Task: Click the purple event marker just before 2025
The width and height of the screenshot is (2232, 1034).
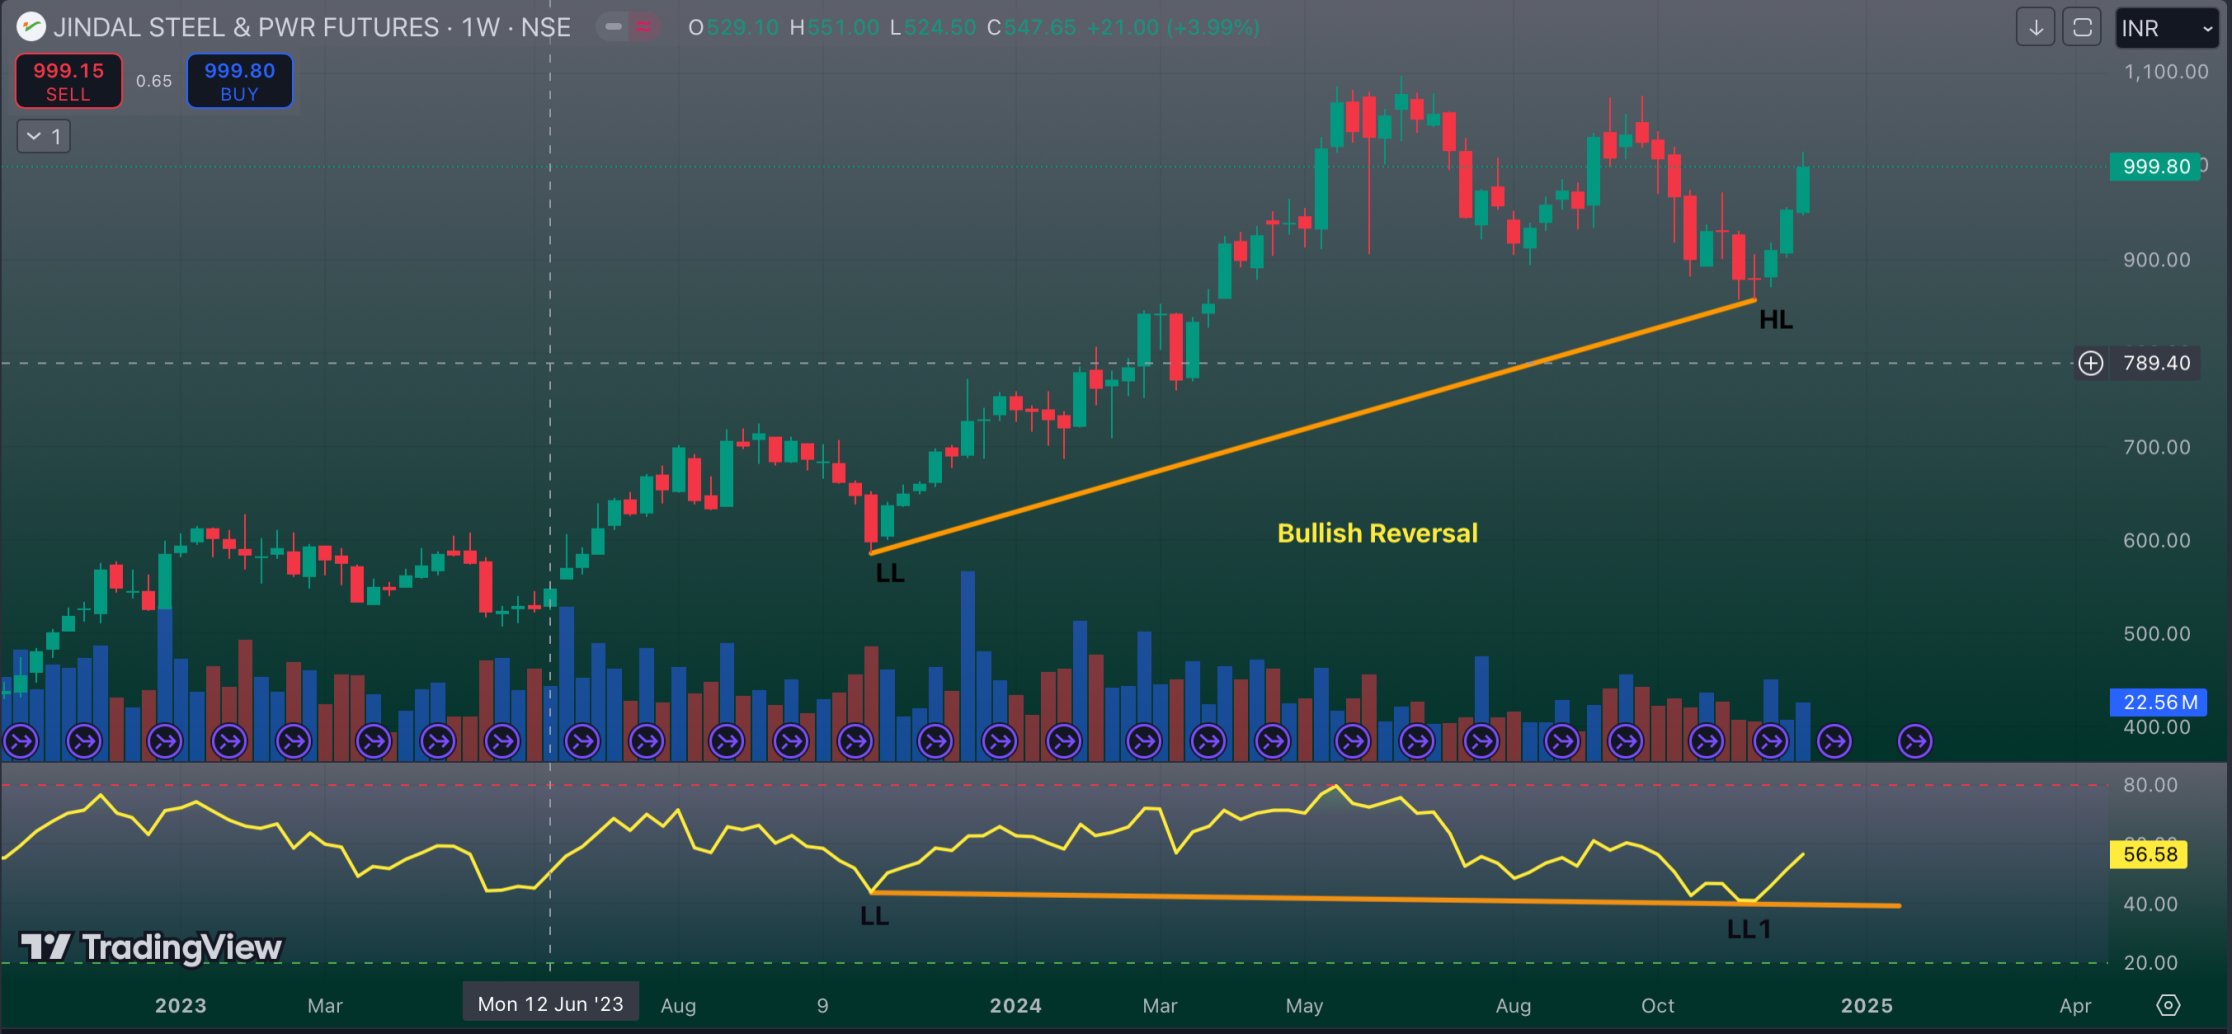Action: click(1834, 742)
